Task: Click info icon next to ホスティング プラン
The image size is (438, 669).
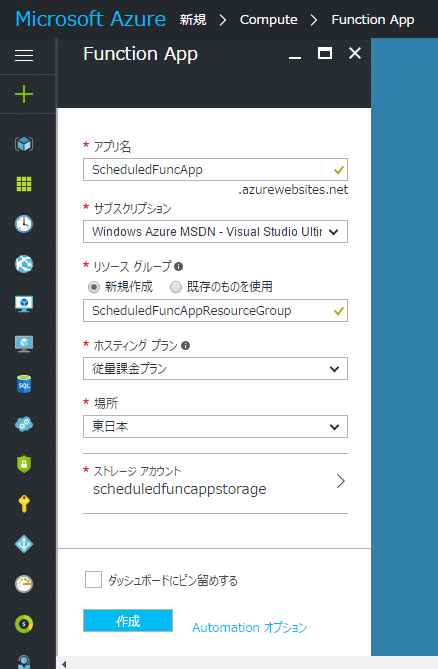Action: (x=186, y=346)
